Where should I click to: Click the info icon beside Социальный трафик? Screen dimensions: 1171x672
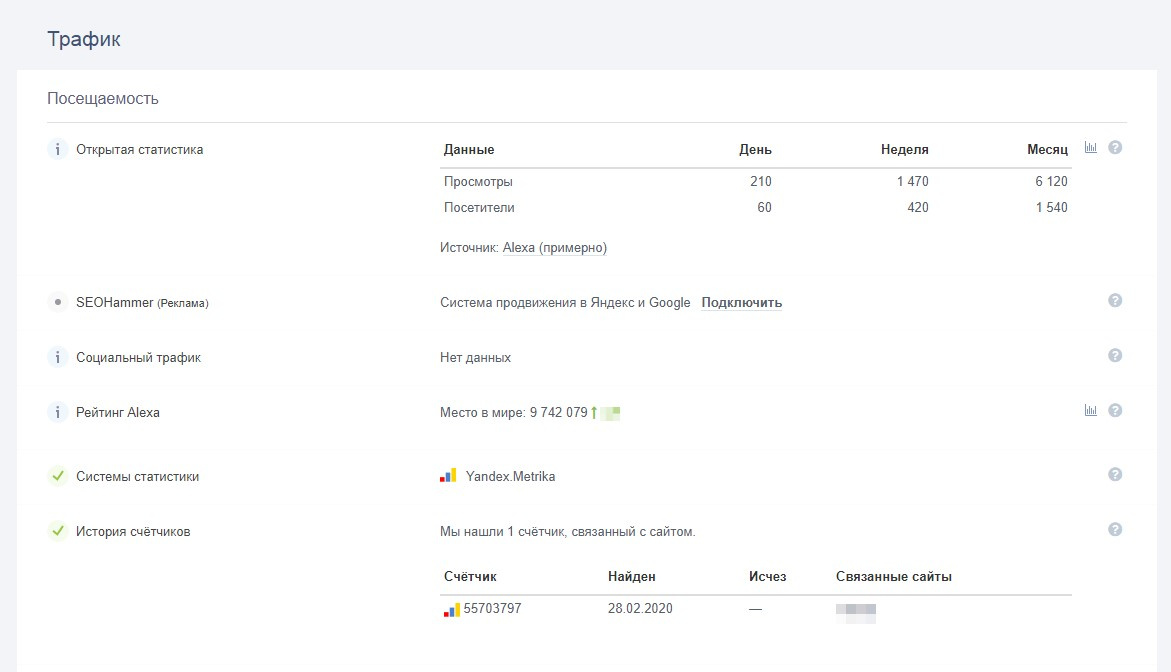(58, 357)
